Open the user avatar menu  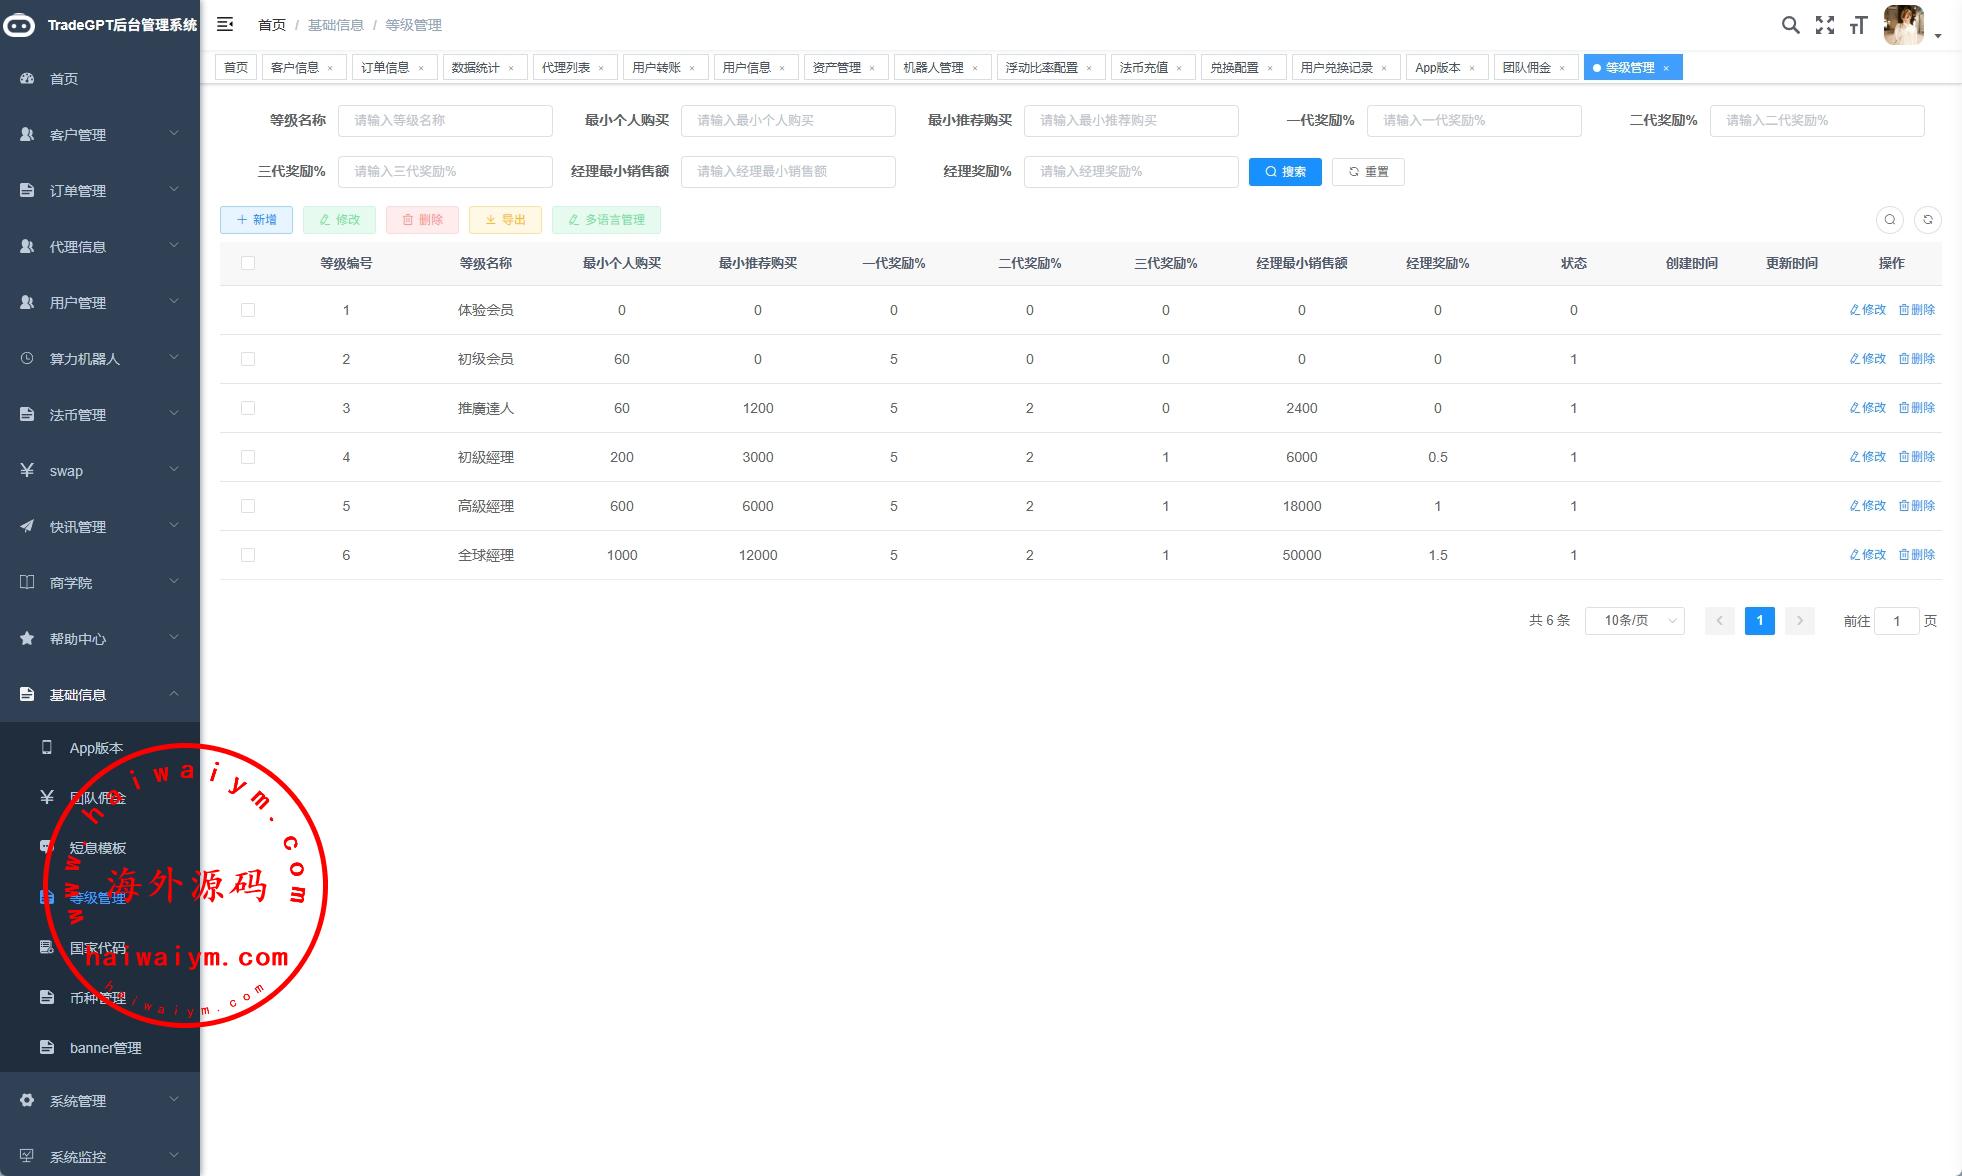(x=1904, y=25)
